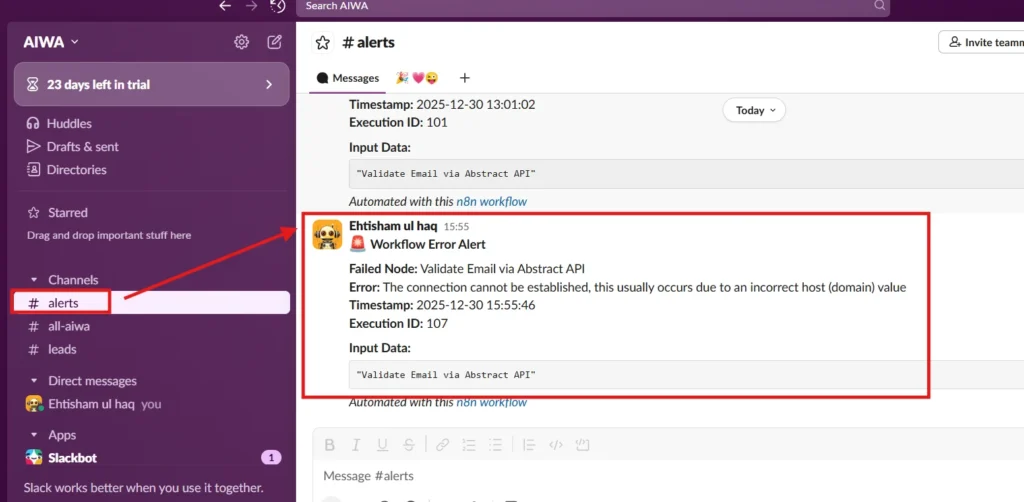Click the #alerts channel title

pos(368,42)
